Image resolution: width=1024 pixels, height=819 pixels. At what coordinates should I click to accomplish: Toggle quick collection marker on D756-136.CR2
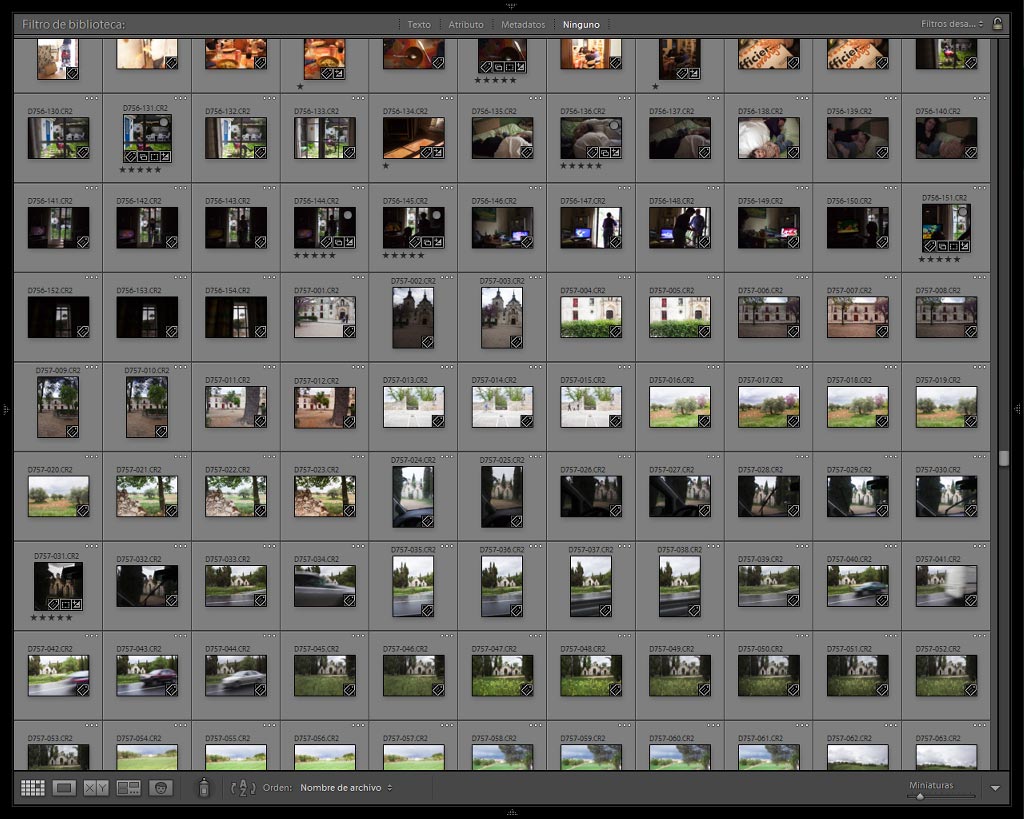[x=614, y=125]
